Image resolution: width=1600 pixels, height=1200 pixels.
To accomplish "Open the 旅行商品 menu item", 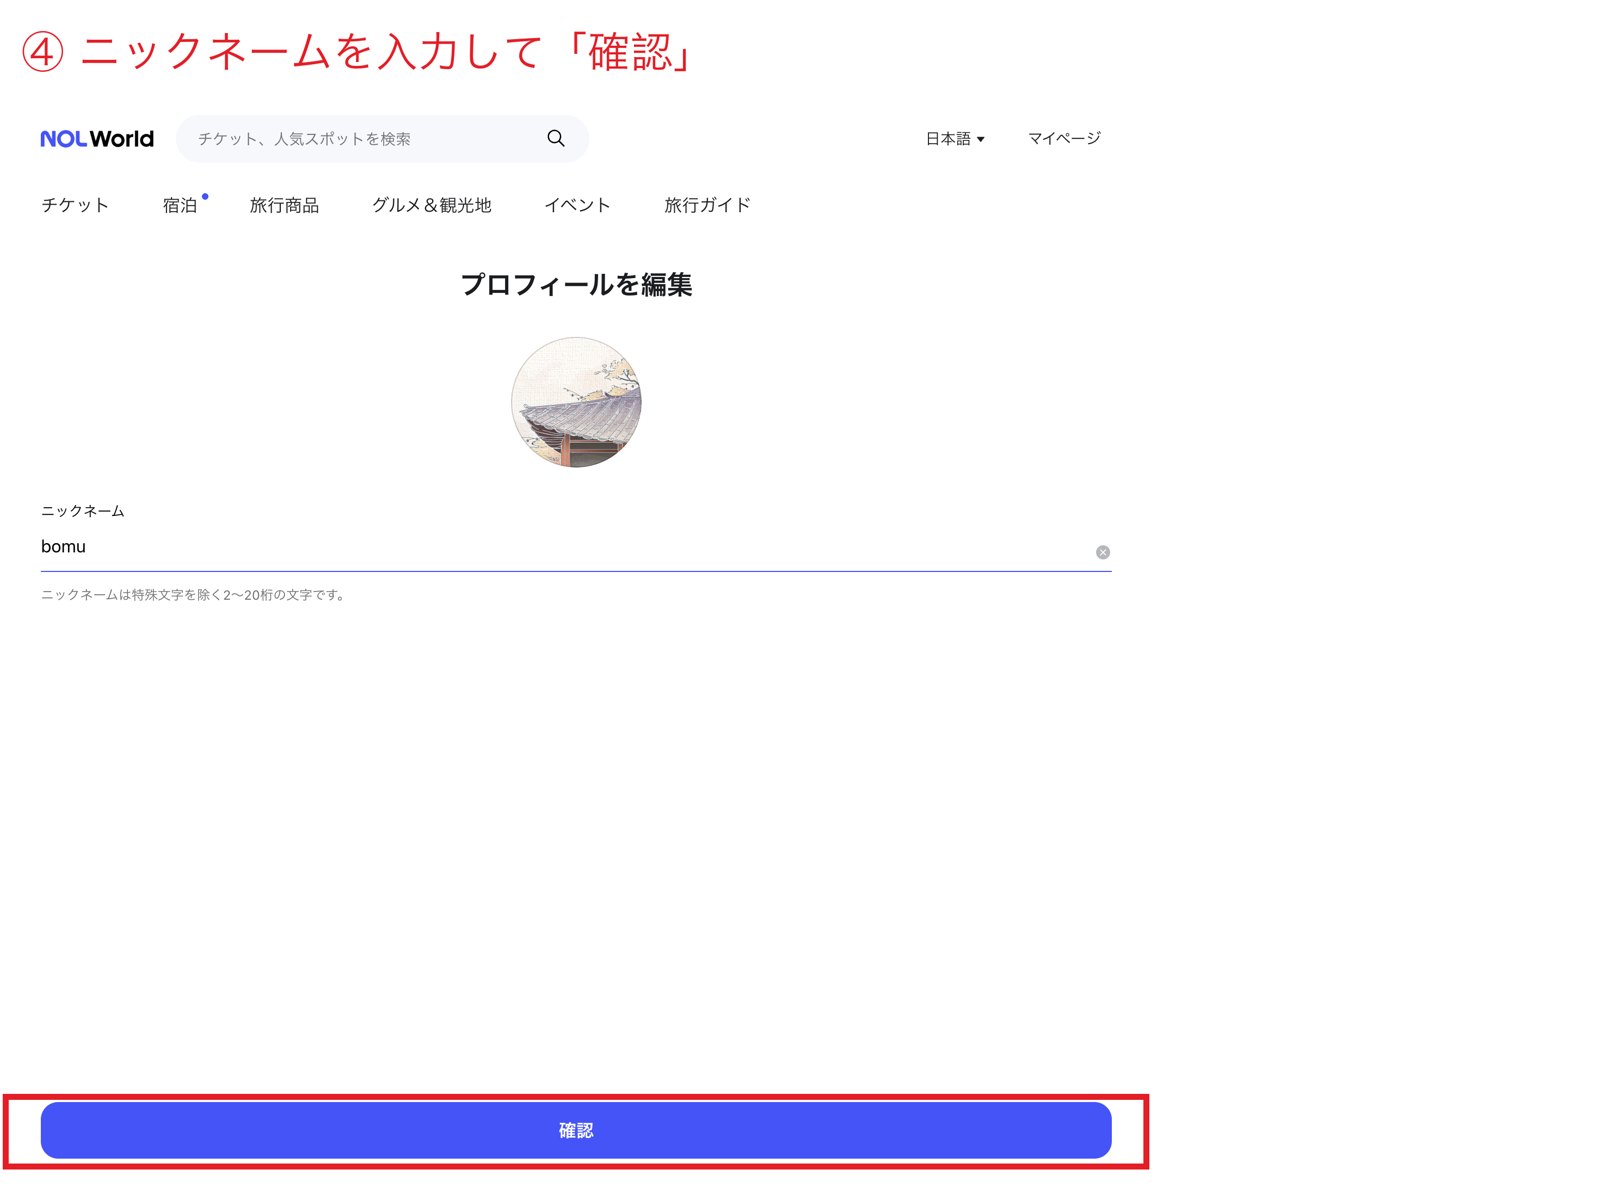I will pos(284,205).
